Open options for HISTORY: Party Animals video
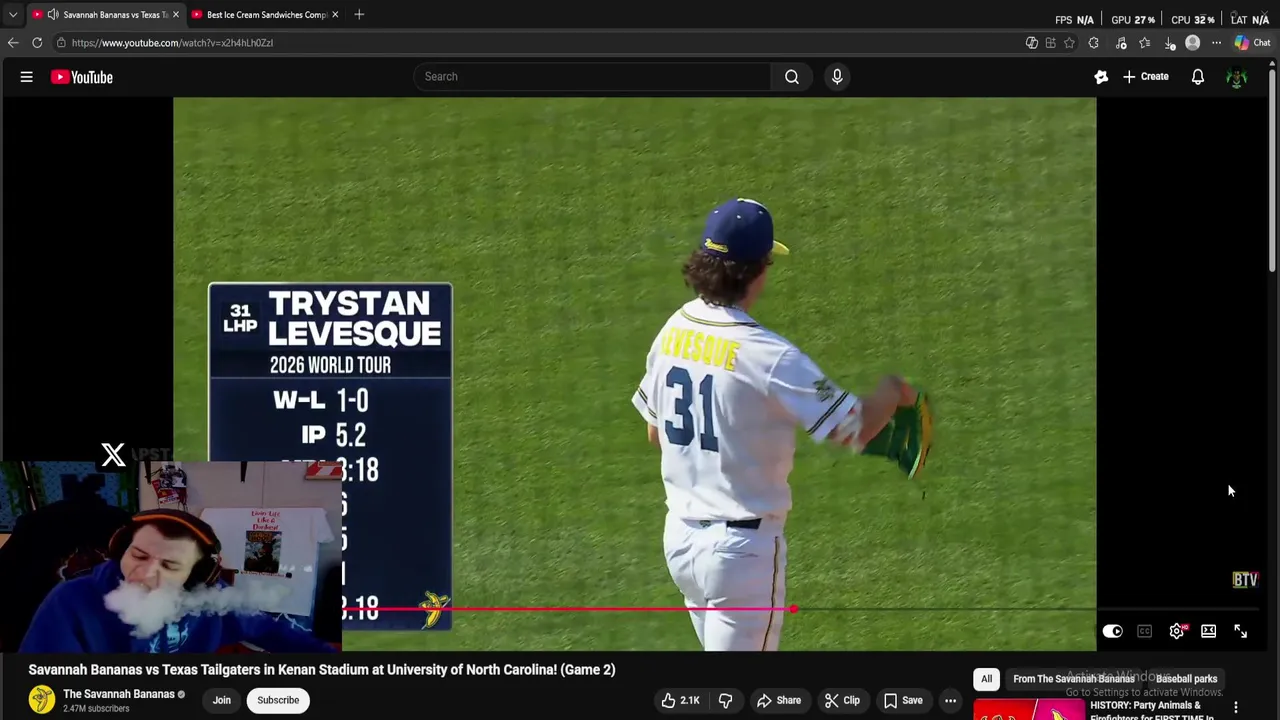 [1236, 707]
